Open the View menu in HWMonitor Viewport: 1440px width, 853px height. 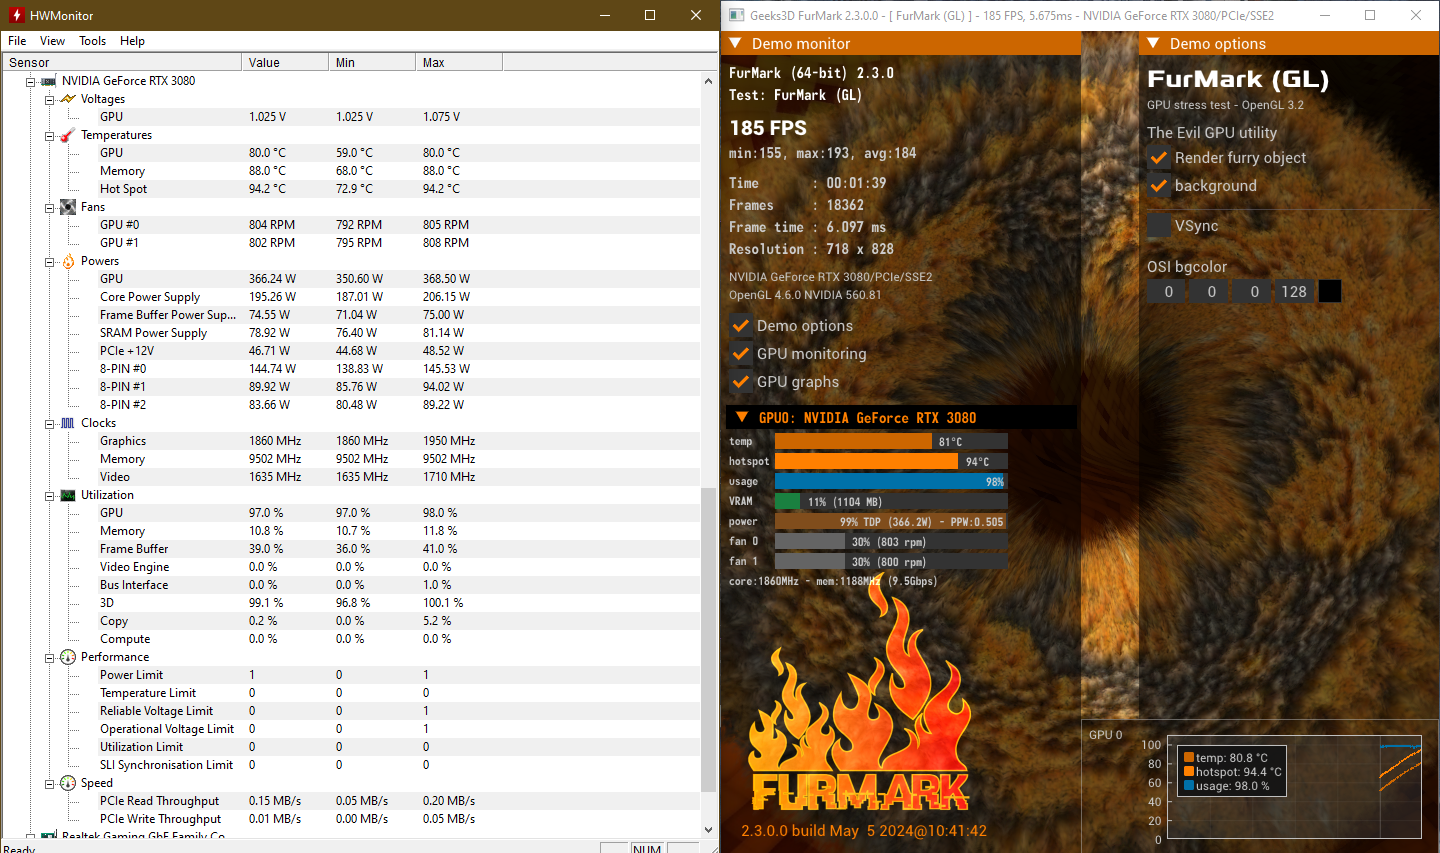tap(52, 41)
